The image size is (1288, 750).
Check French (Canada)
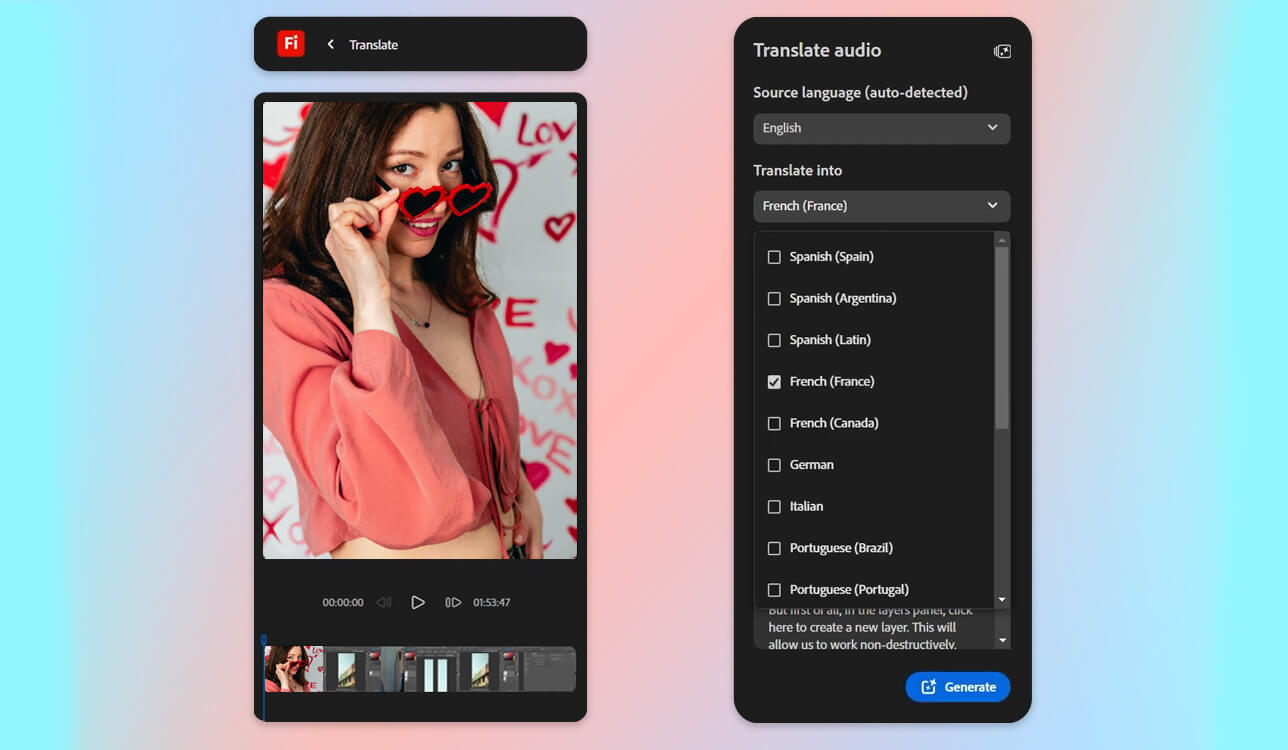[x=774, y=423]
